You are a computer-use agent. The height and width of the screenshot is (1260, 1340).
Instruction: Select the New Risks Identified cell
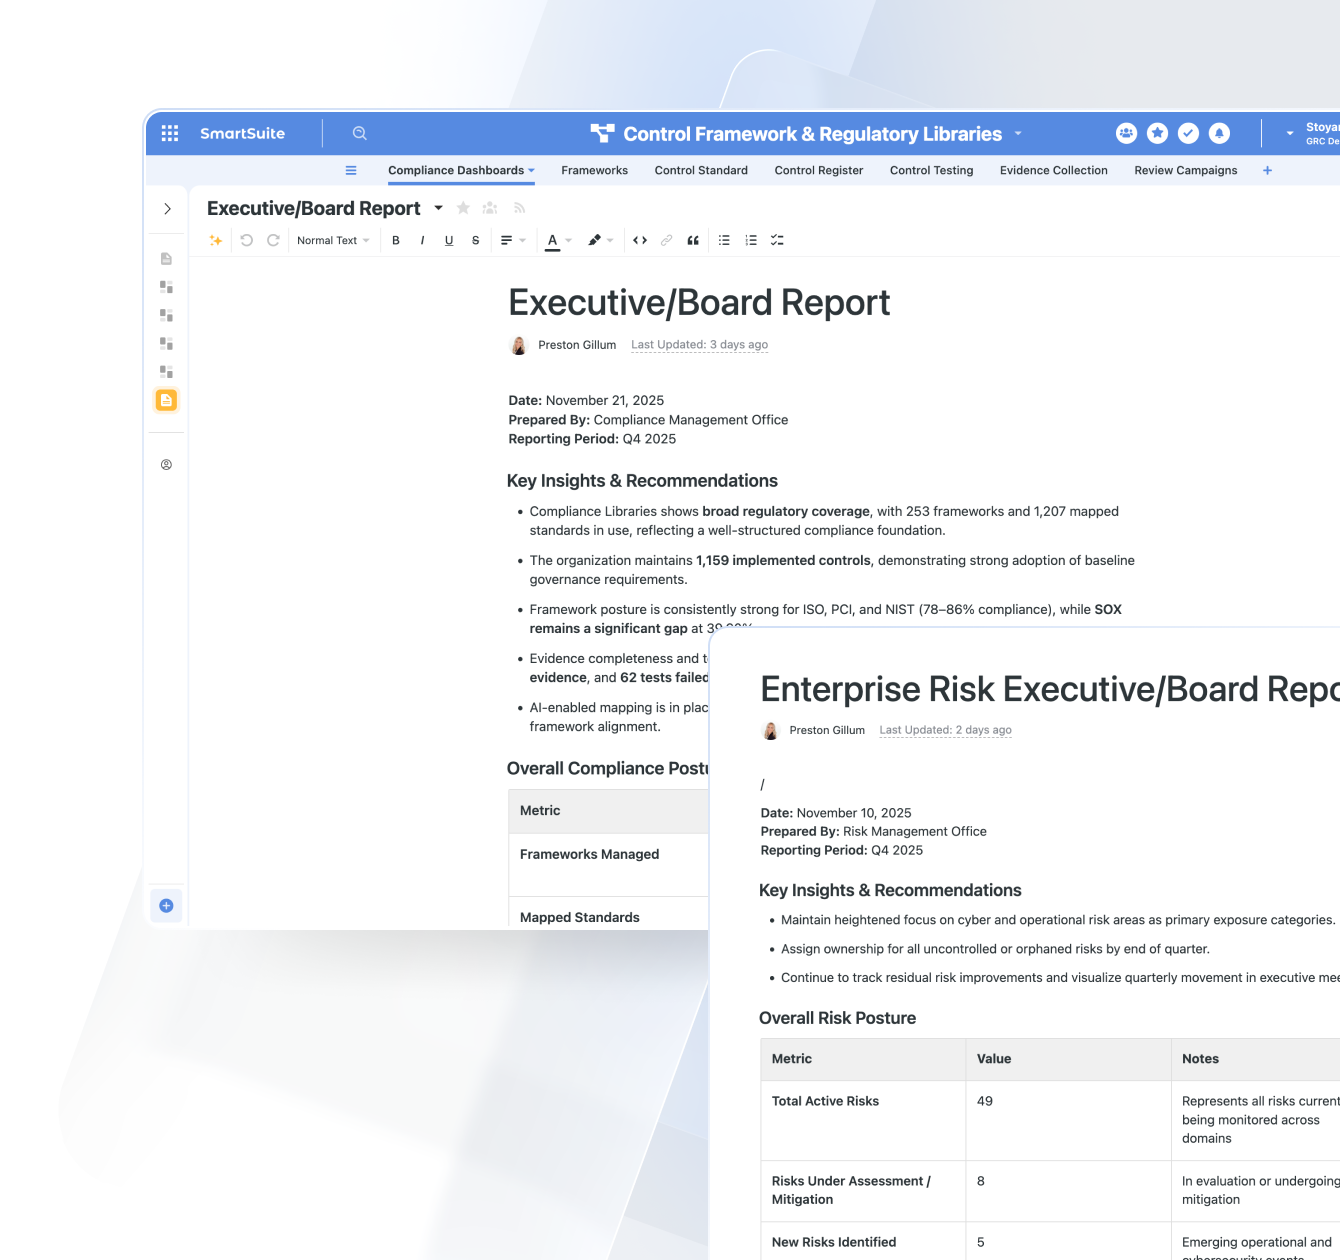863,1242
